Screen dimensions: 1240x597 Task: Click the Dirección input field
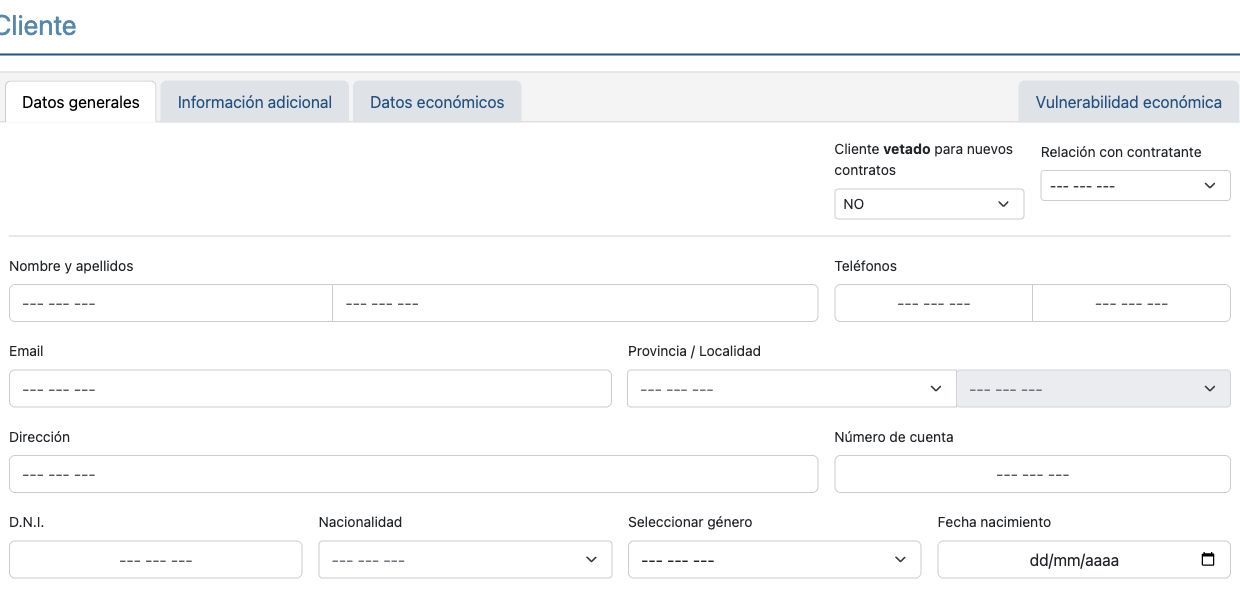pyautogui.click(x=413, y=474)
